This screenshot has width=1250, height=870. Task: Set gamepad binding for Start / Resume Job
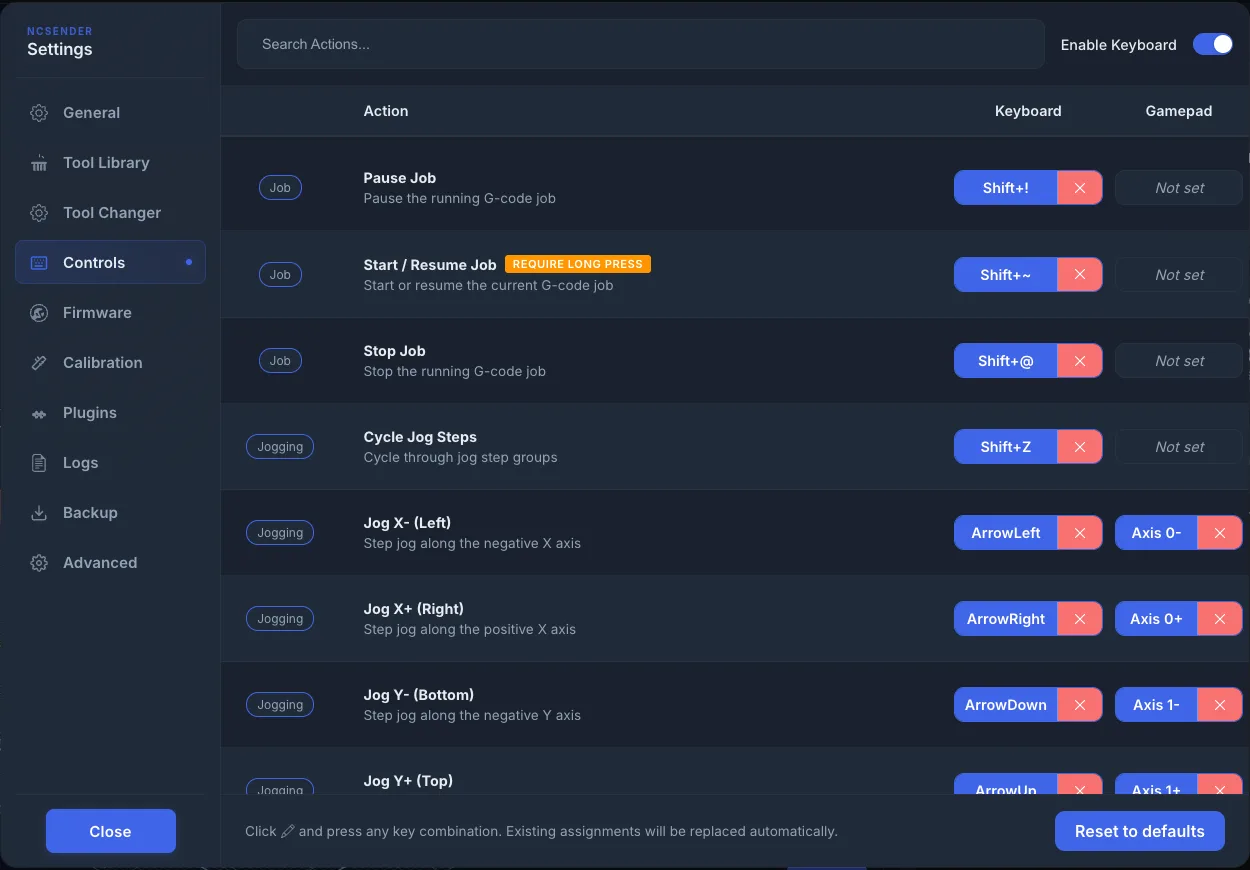pos(1179,275)
